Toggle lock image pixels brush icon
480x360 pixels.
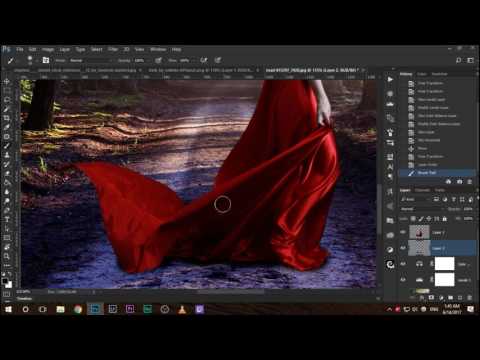(421, 219)
